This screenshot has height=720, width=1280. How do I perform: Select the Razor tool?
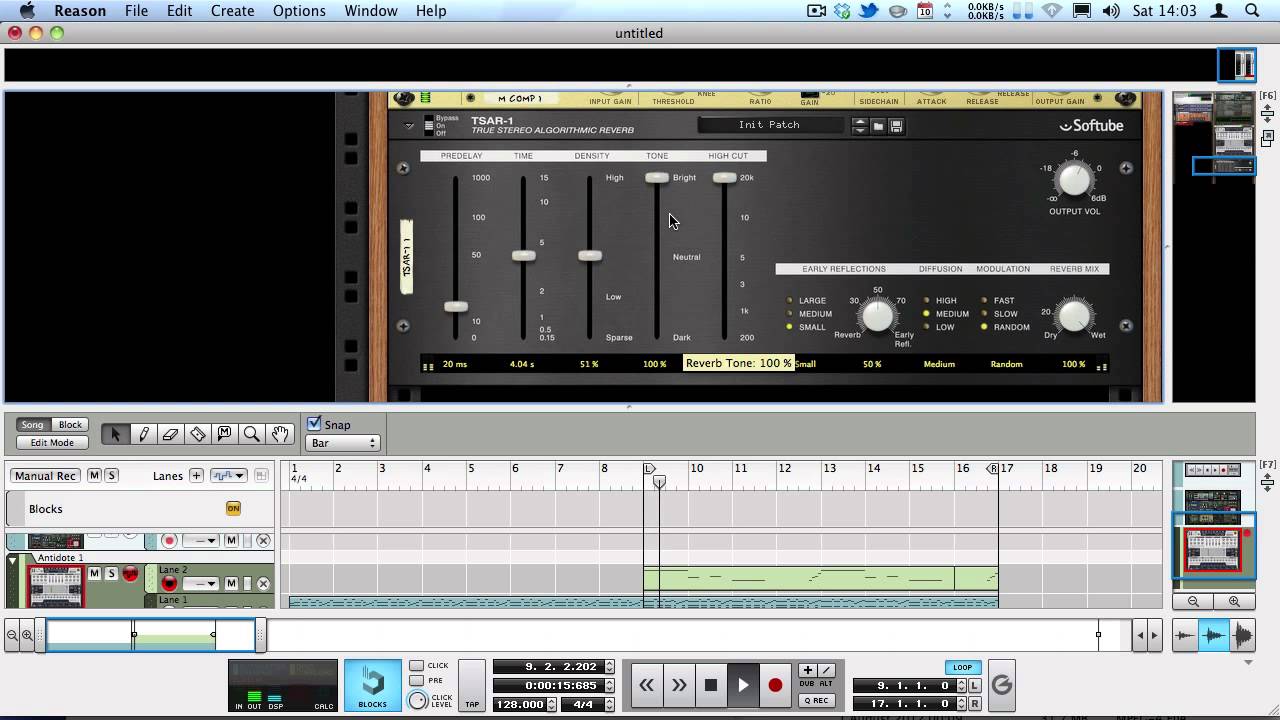point(198,434)
